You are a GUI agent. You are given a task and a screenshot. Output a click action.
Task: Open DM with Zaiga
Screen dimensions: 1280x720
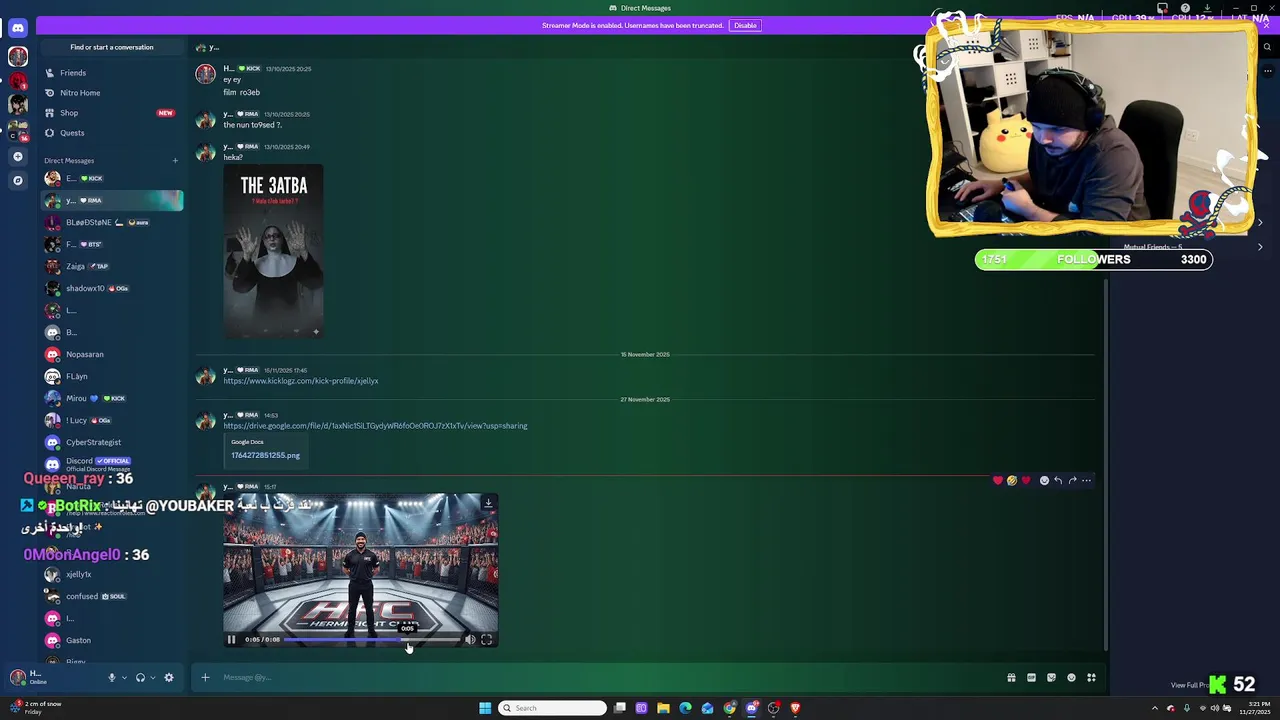[112, 266]
